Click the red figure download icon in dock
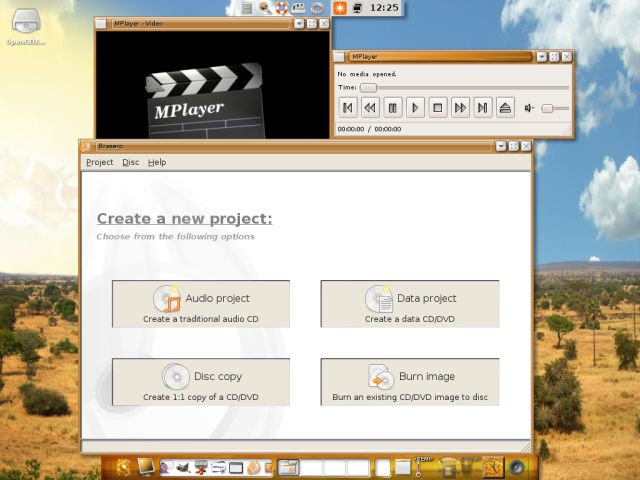Screen dimensions: 640x480 201,468
